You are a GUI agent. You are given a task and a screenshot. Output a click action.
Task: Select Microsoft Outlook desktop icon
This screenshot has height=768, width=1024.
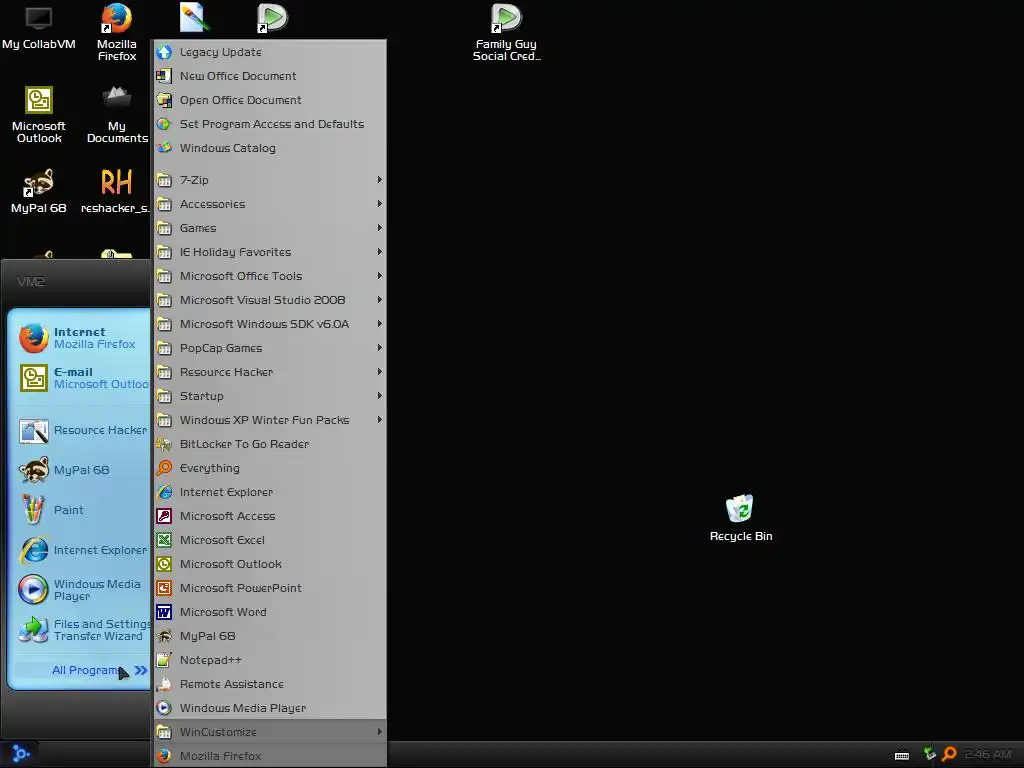pos(39,115)
